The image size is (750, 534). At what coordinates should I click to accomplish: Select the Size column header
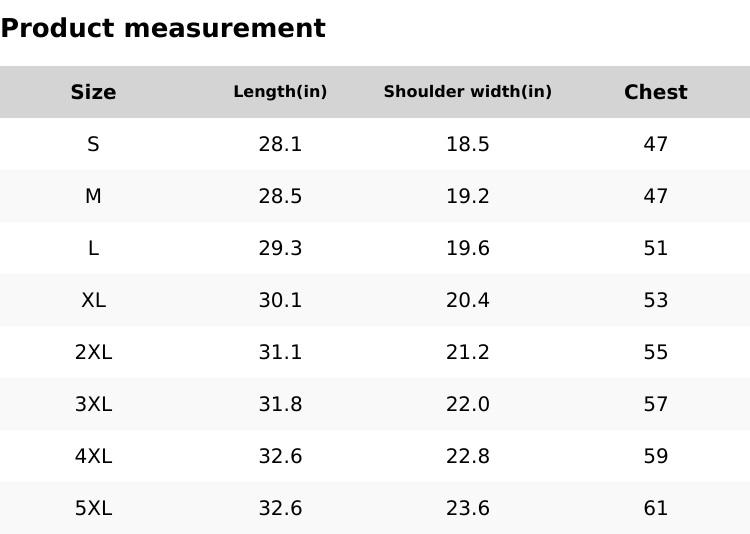click(93, 92)
